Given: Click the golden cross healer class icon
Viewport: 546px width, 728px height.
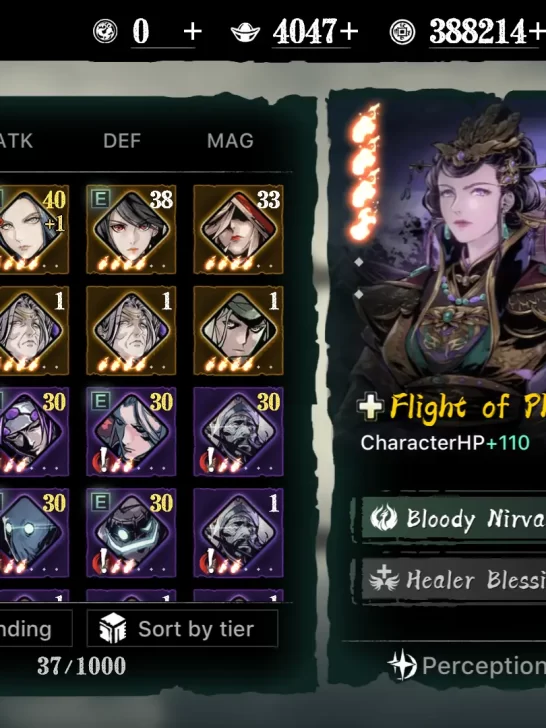Looking at the screenshot, I should tap(371, 406).
